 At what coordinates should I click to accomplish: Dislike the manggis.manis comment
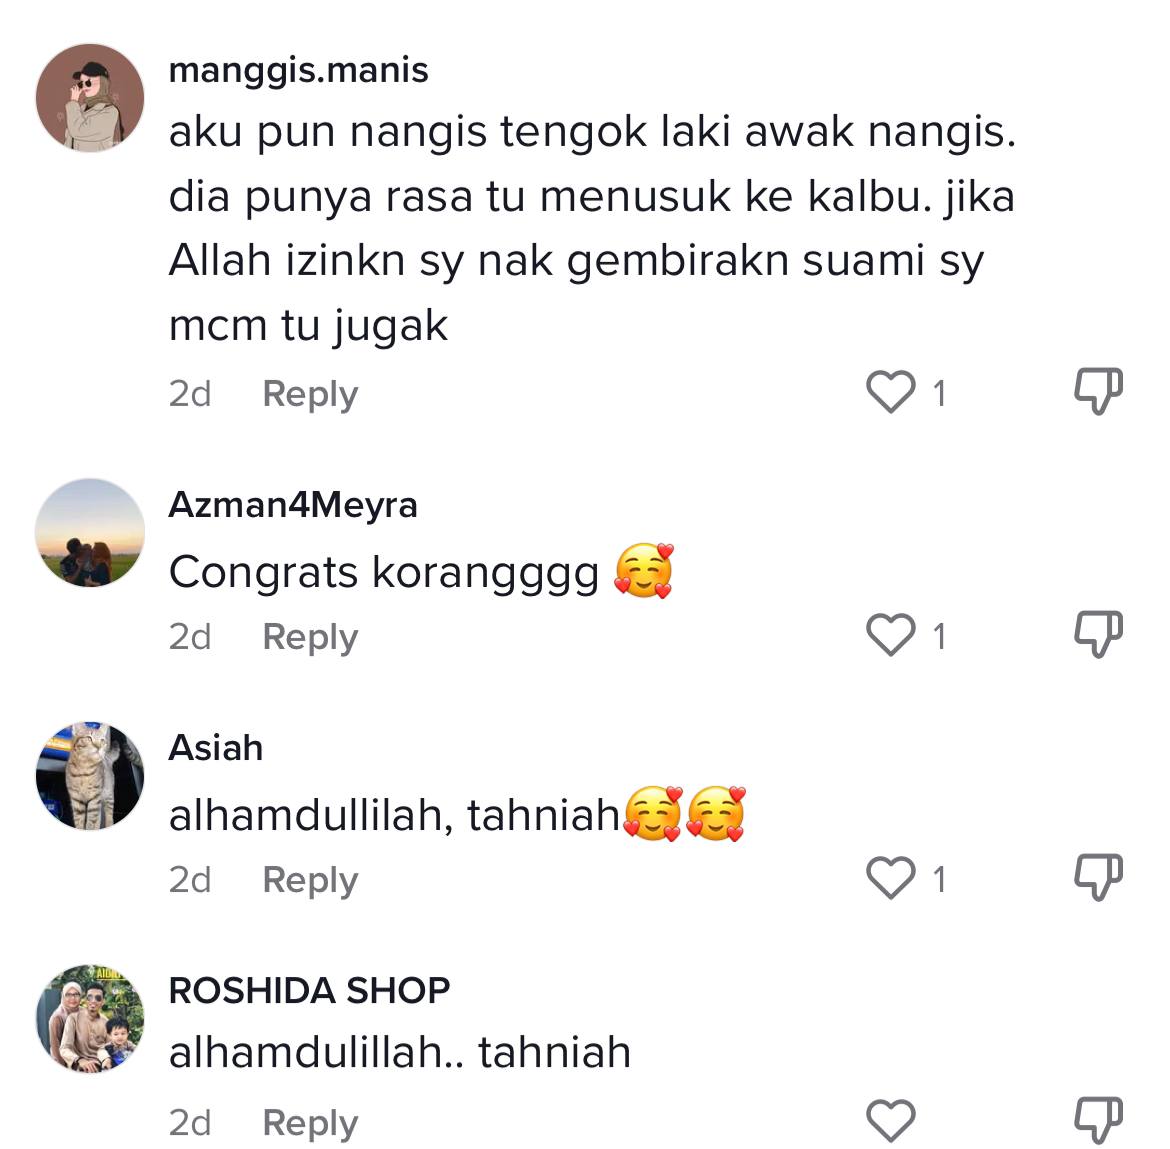(x=1098, y=392)
